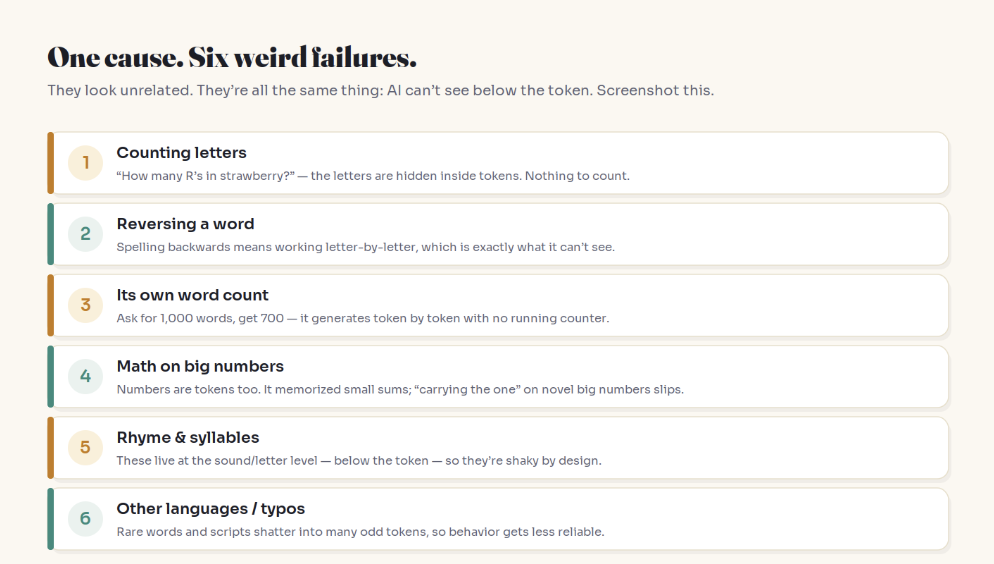Open the Its own word count title
Screen dimensions: 994x564
click(x=192, y=295)
